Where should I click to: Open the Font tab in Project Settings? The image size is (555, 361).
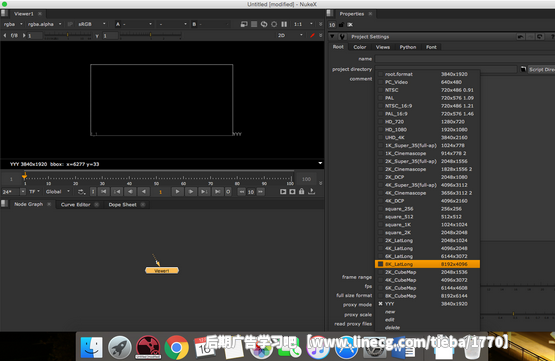[431, 47]
